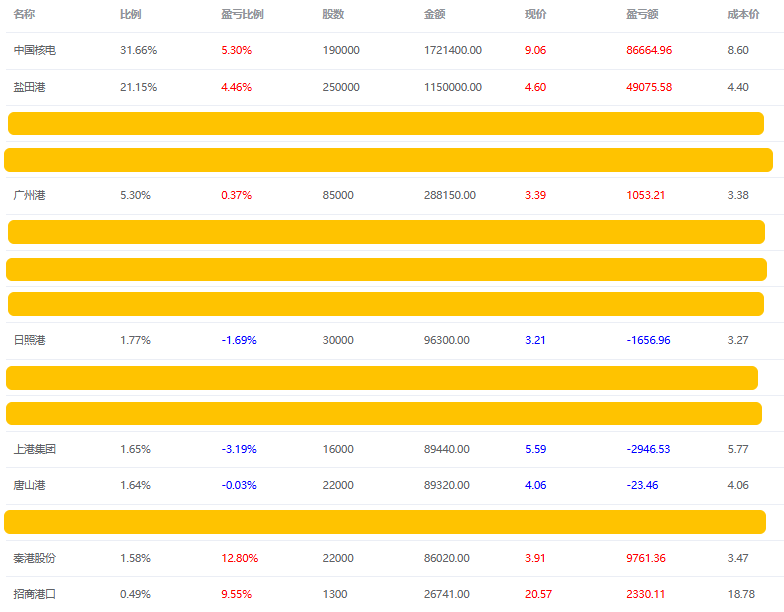Click the -3.19% loss ratio
Viewport: 784px width, 612px height.
(239, 450)
